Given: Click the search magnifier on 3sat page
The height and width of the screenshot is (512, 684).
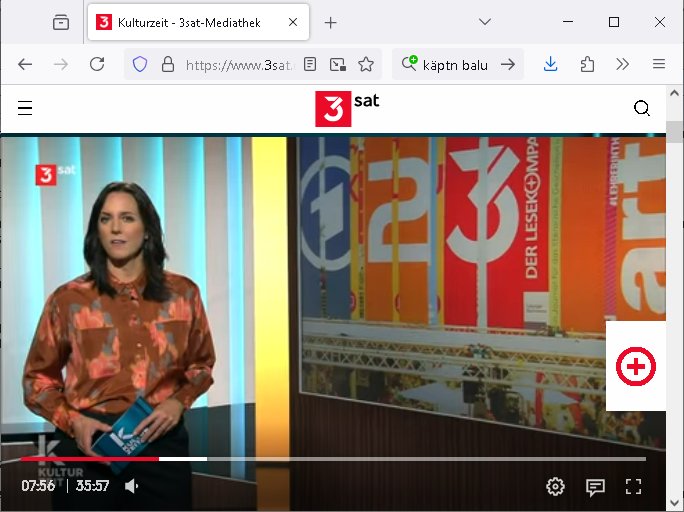Looking at the screenshot, I should (642, 109).
